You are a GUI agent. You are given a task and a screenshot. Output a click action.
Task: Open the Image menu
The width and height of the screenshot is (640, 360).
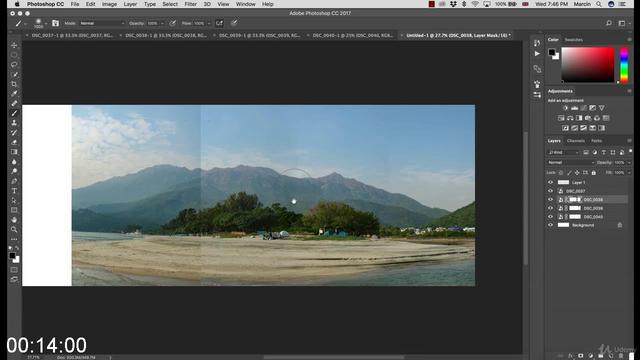click(x=109, y=4)
